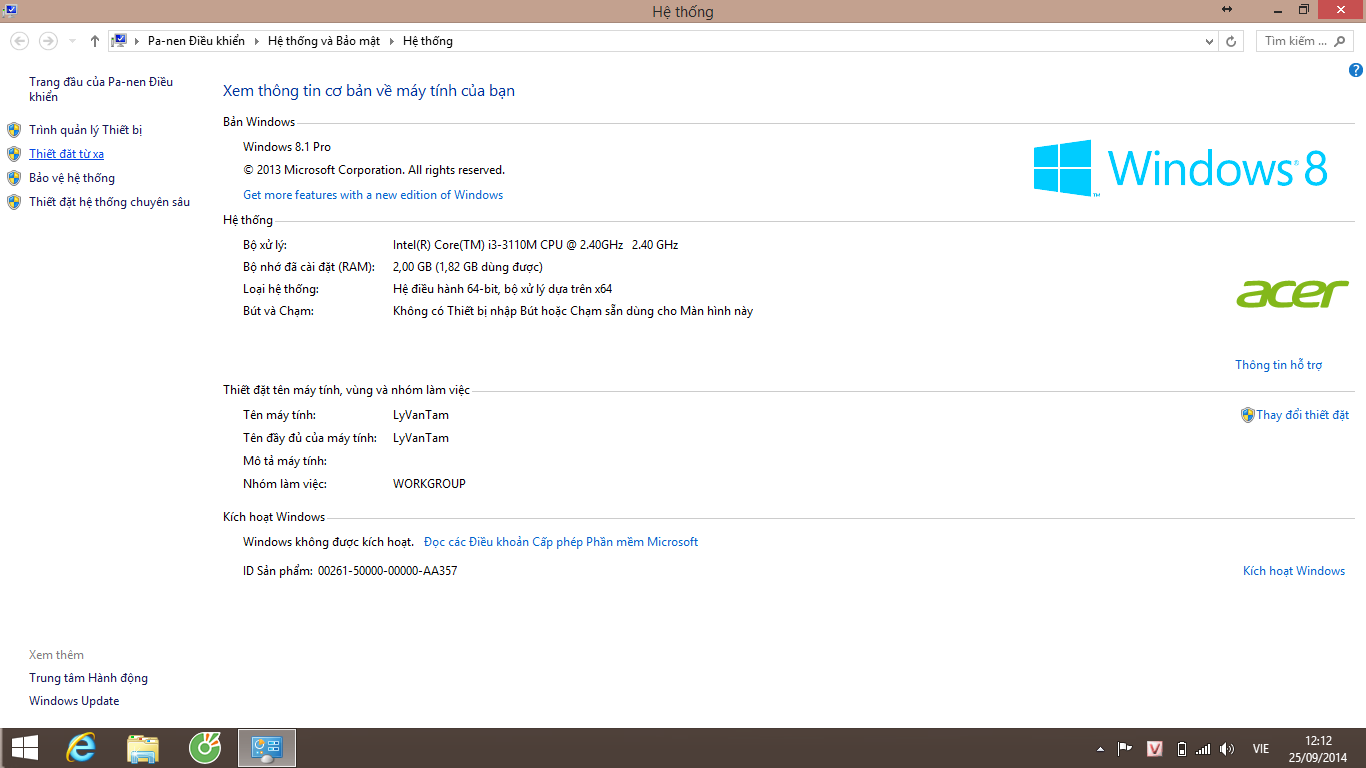Click the volume speaker tray icon
Screen dimensions: 1366x768
1228,749
